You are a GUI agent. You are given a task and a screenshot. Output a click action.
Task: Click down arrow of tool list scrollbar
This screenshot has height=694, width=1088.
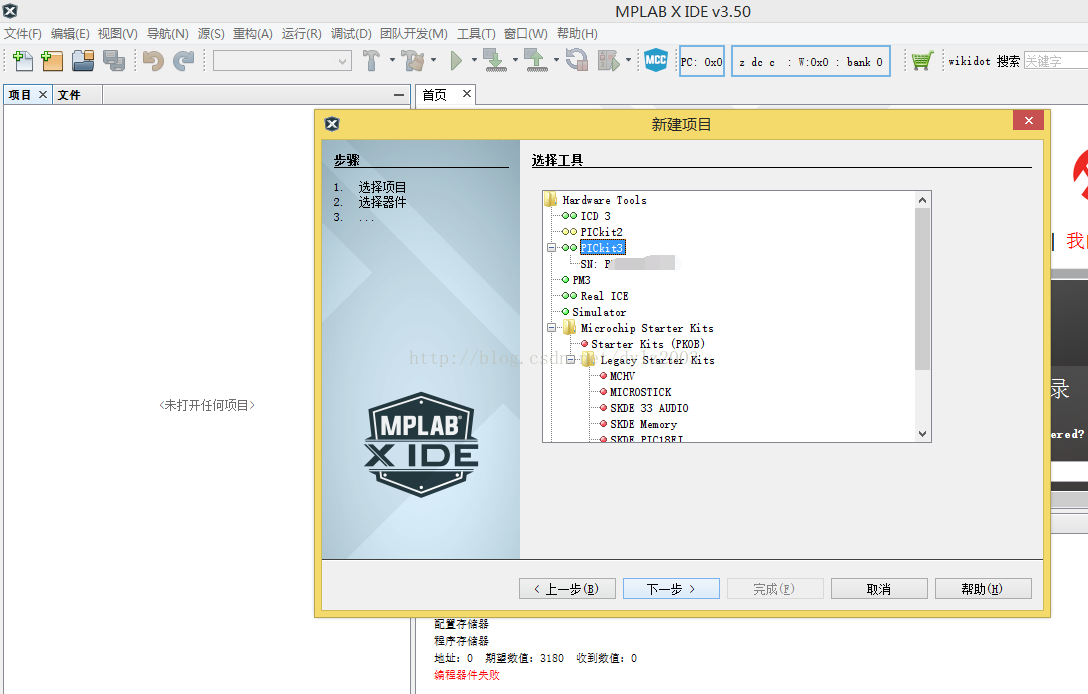[x=922, y=434]
